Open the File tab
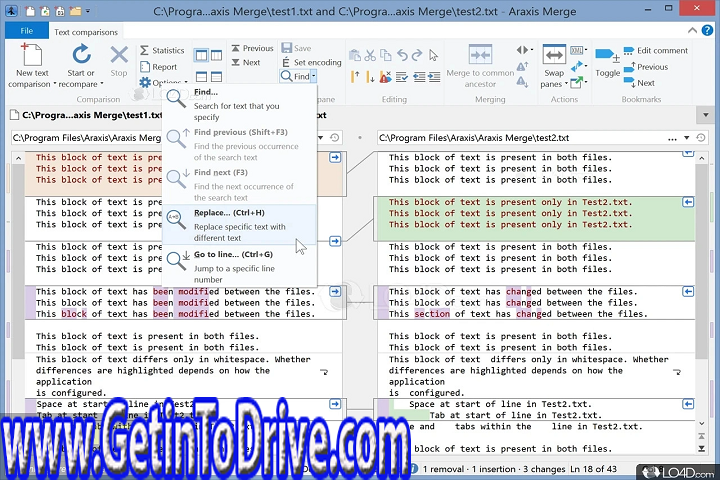 (27, 31)
